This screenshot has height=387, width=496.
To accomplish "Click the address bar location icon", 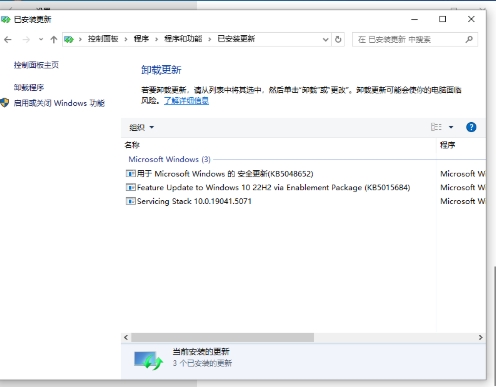I will coord(69,40).
